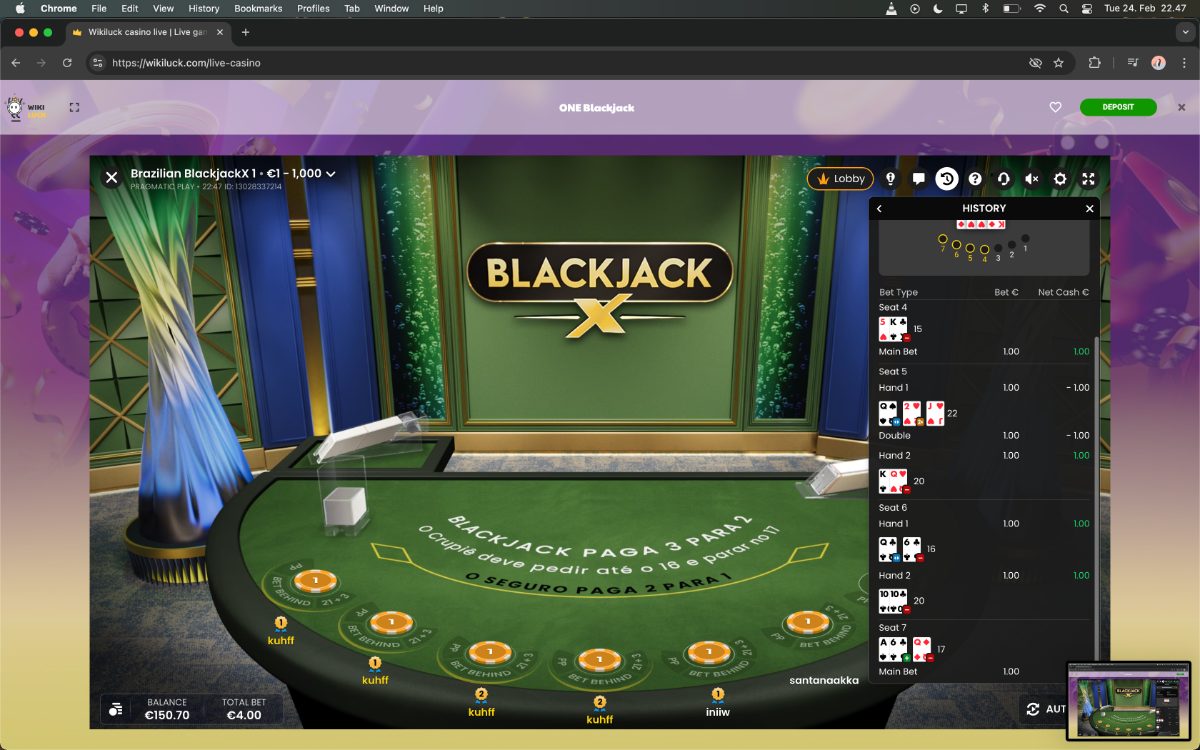Select the Wikiluck casino live browser tab

pyautogui.click(x=150, y=32)
